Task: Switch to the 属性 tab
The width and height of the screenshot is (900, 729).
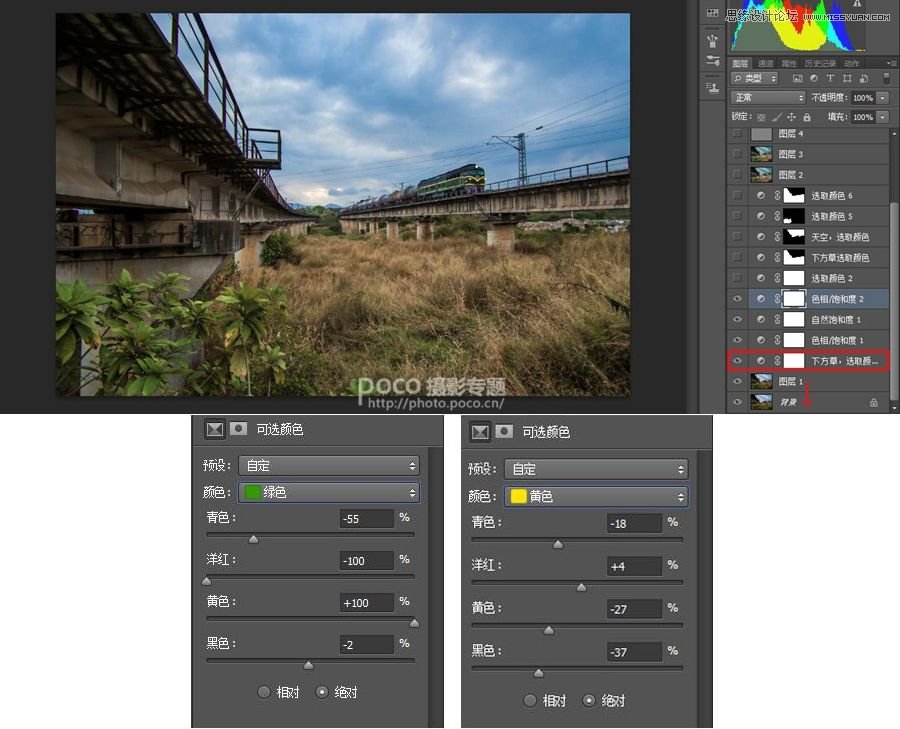Action: 789,63
